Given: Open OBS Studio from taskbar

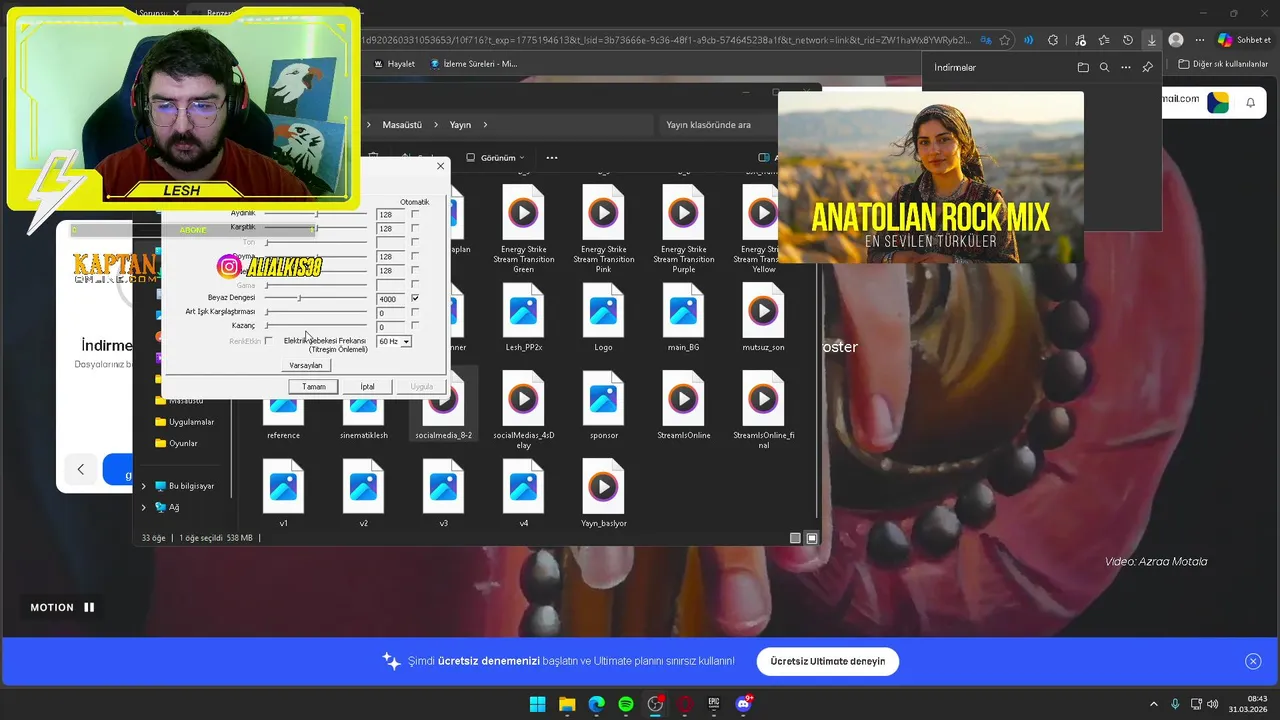Looking at the screenshot, I should pos(655,704).
